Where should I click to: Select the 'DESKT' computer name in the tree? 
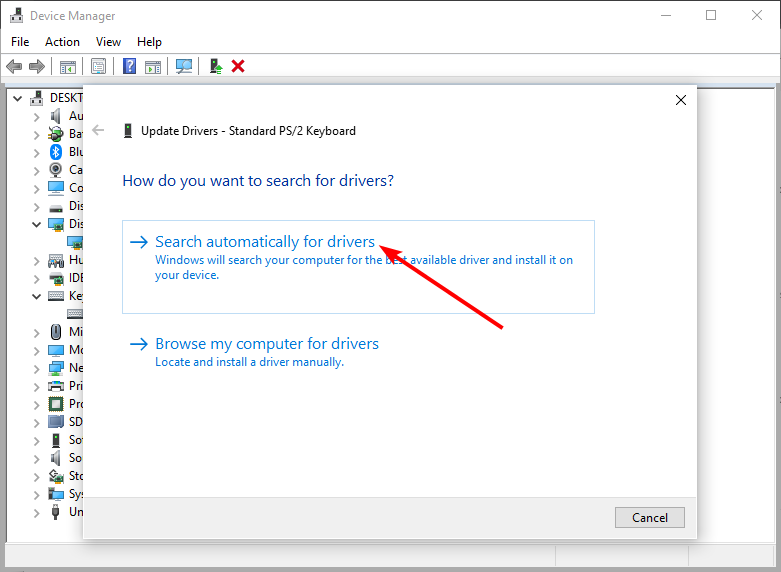point(66,98)
